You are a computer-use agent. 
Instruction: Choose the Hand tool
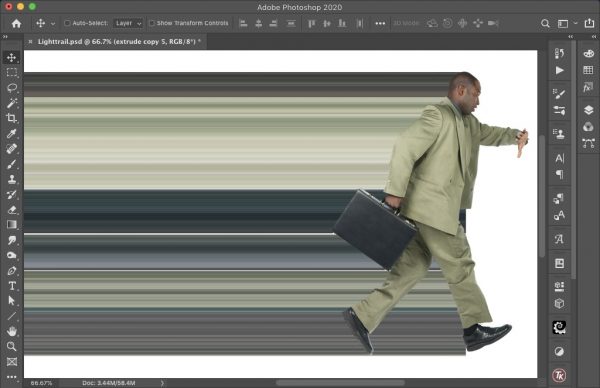[x=11, y=331]
